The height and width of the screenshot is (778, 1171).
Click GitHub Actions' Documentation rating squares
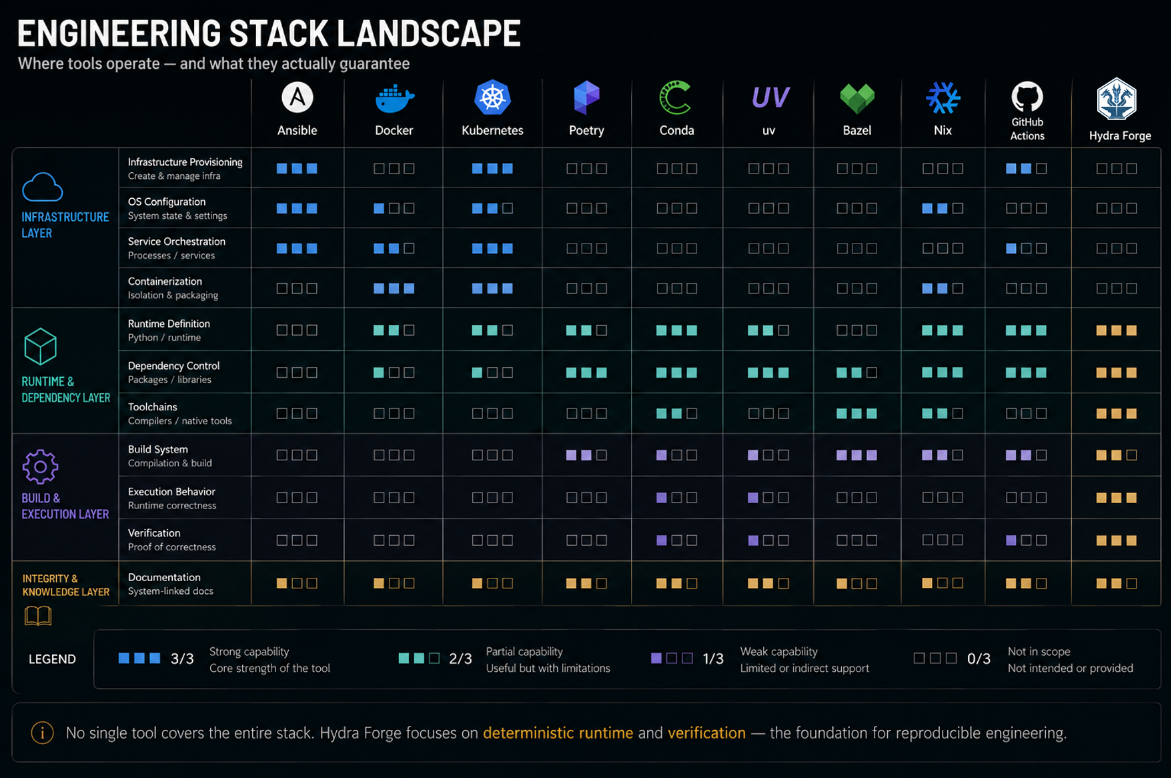tap(1027, 584)
